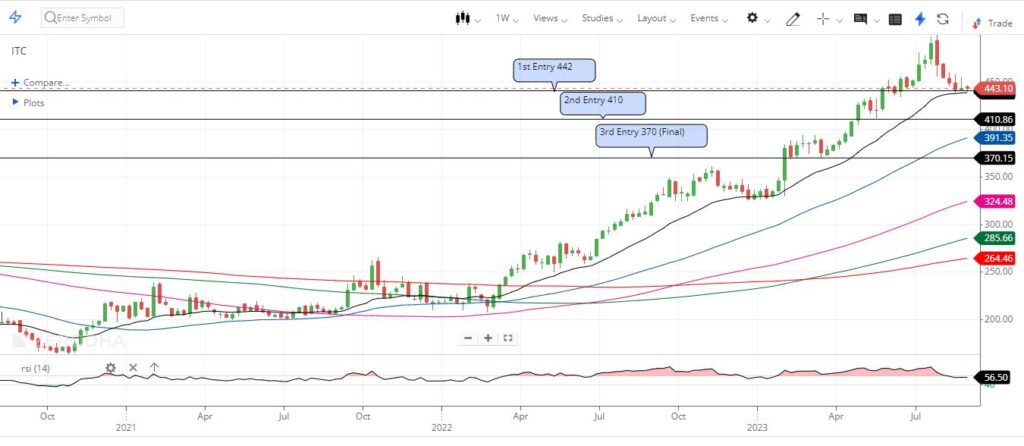
Task: Click the green 285.66 moving average tag
Action: [994, 238]
